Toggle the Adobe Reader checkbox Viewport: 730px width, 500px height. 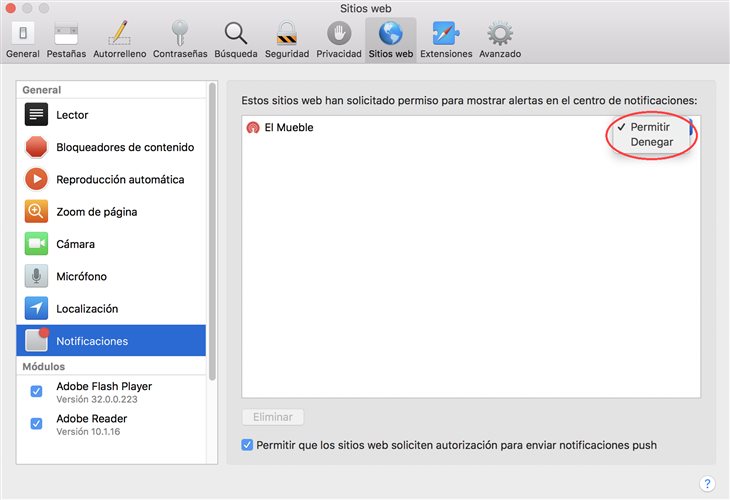pos(36,423)
